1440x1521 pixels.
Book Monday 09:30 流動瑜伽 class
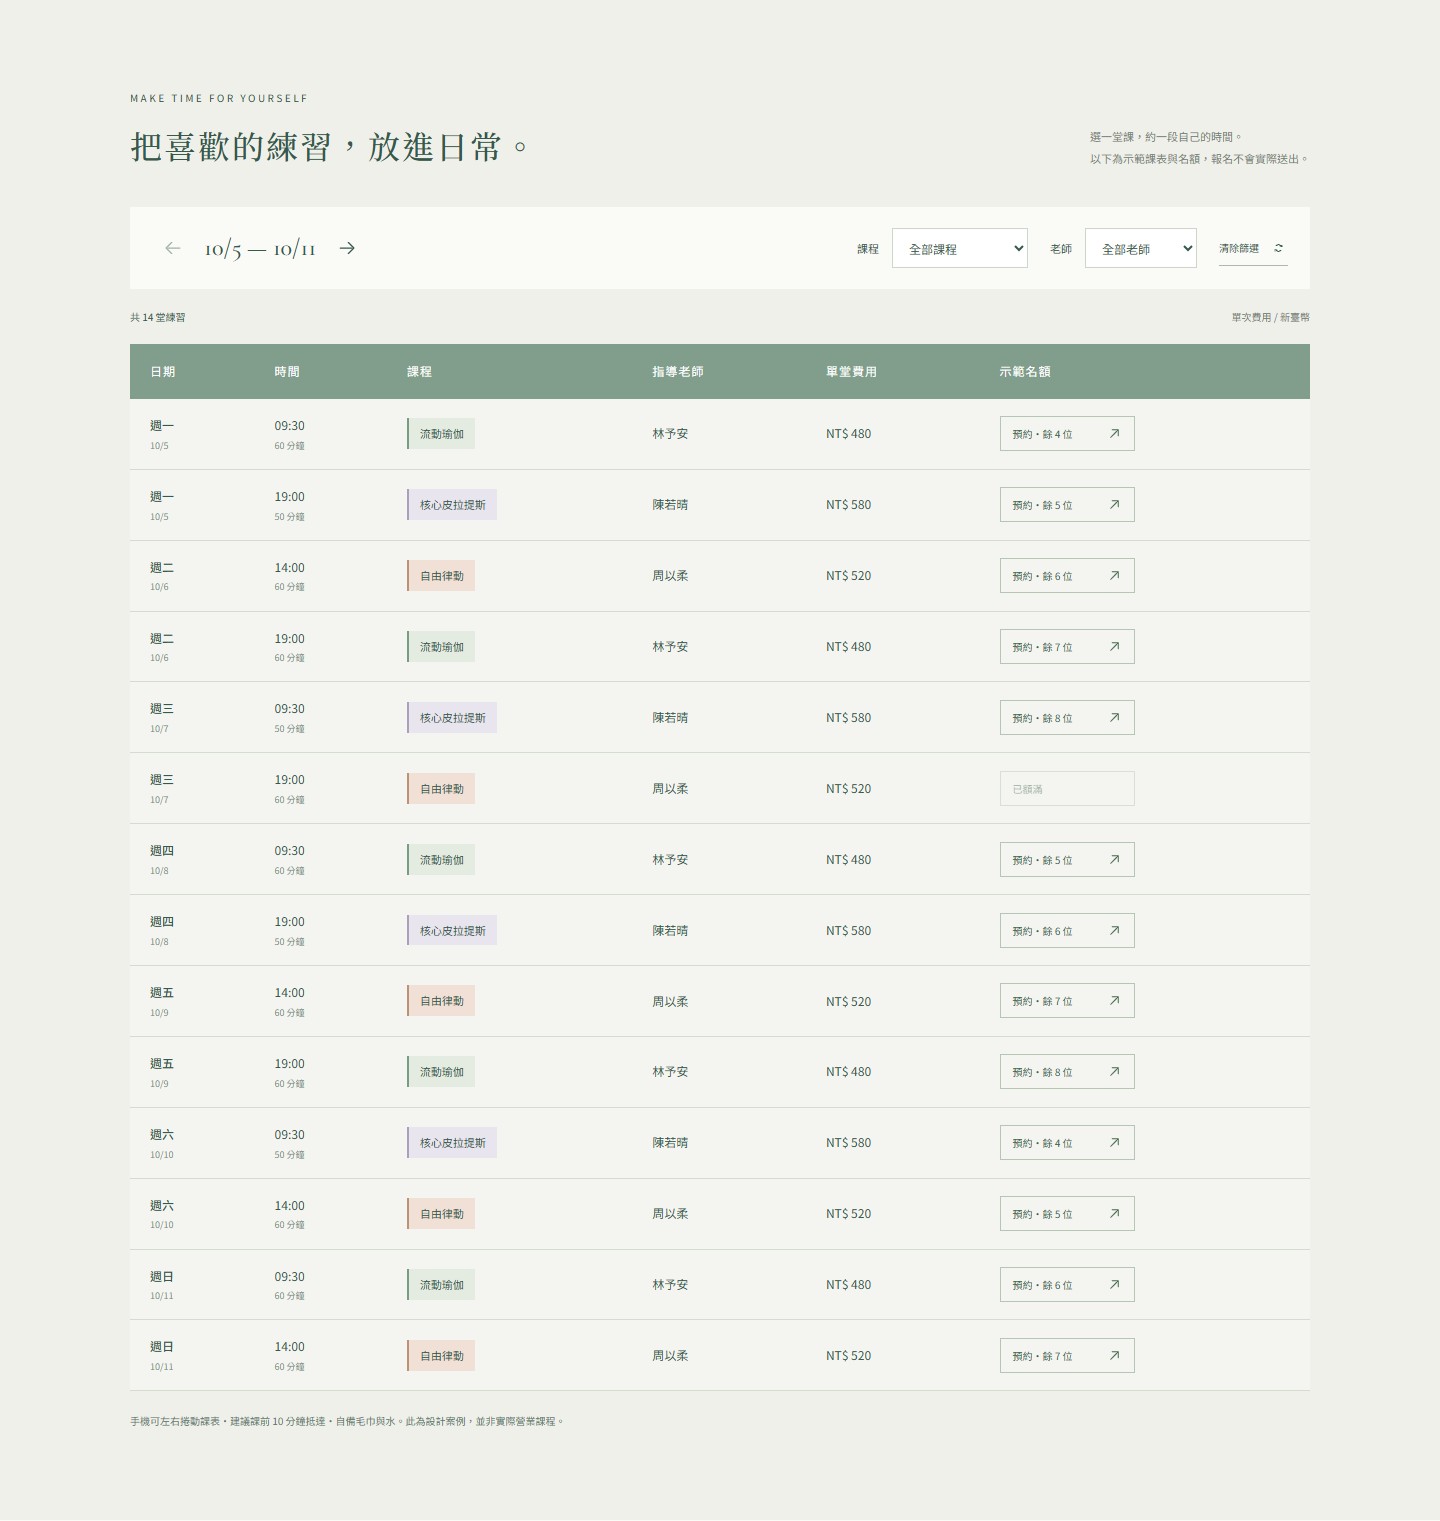[1067, 434]
